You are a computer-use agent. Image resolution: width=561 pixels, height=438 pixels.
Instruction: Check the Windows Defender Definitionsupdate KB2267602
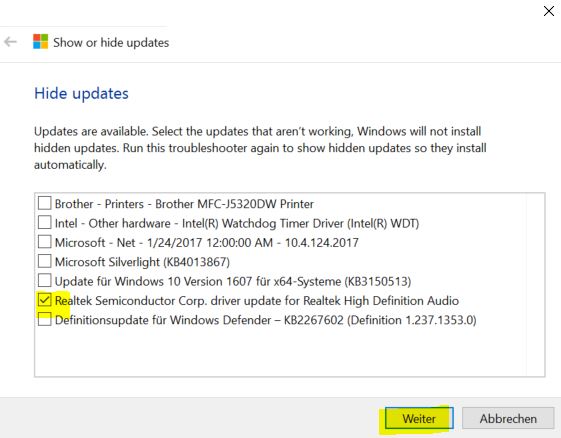point(44,319)
